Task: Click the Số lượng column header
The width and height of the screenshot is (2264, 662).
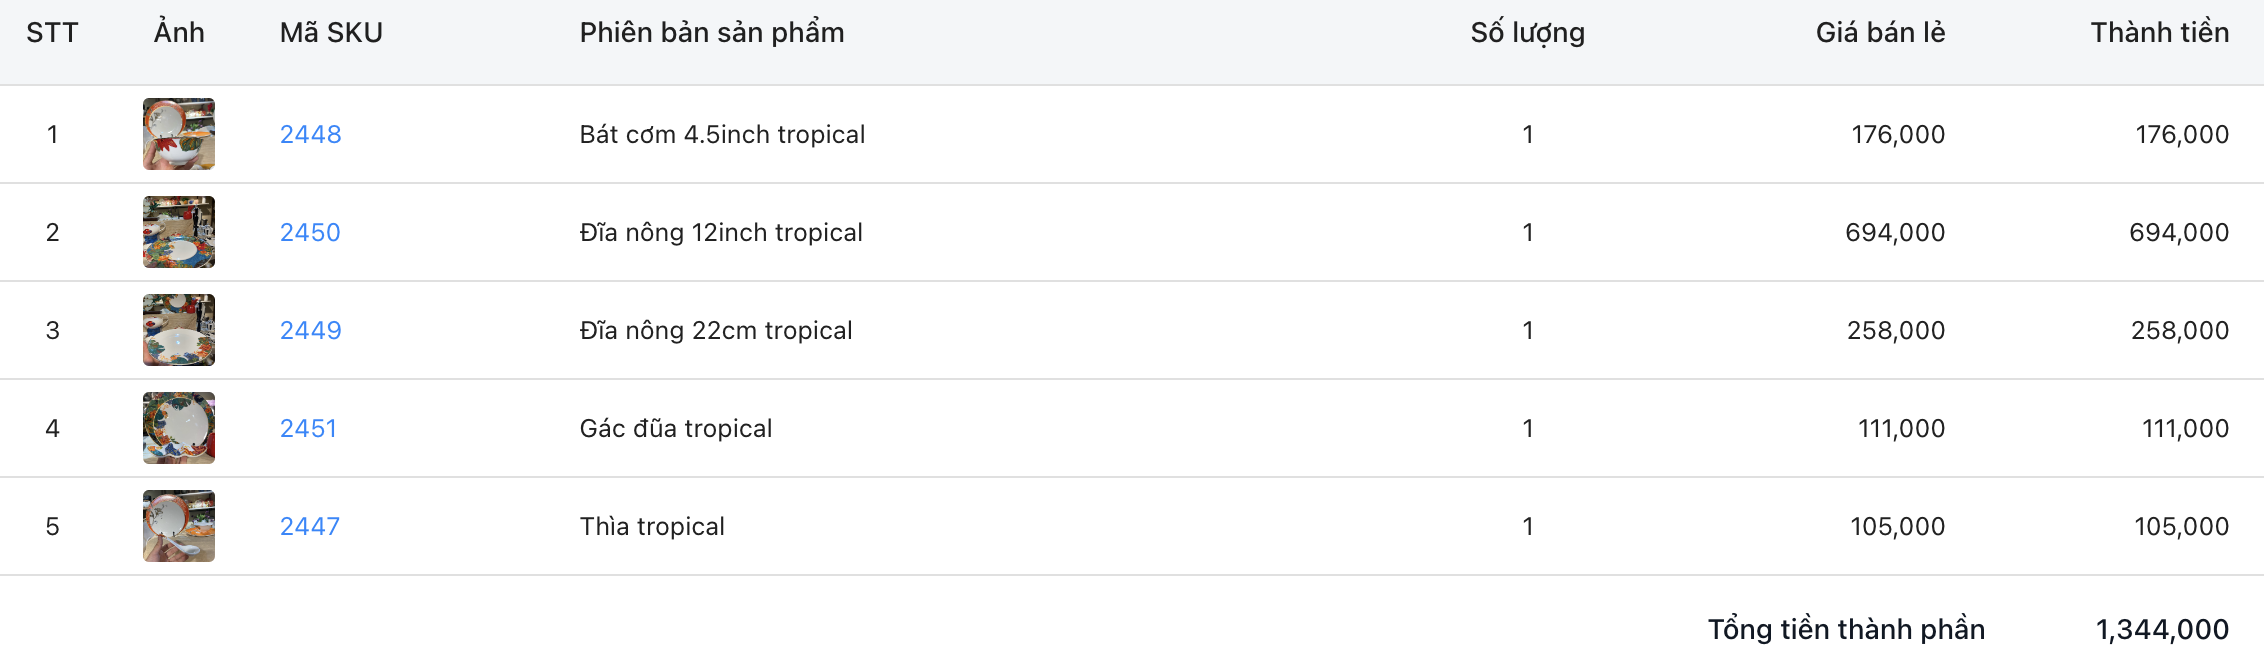Action: coord(1527,33)
